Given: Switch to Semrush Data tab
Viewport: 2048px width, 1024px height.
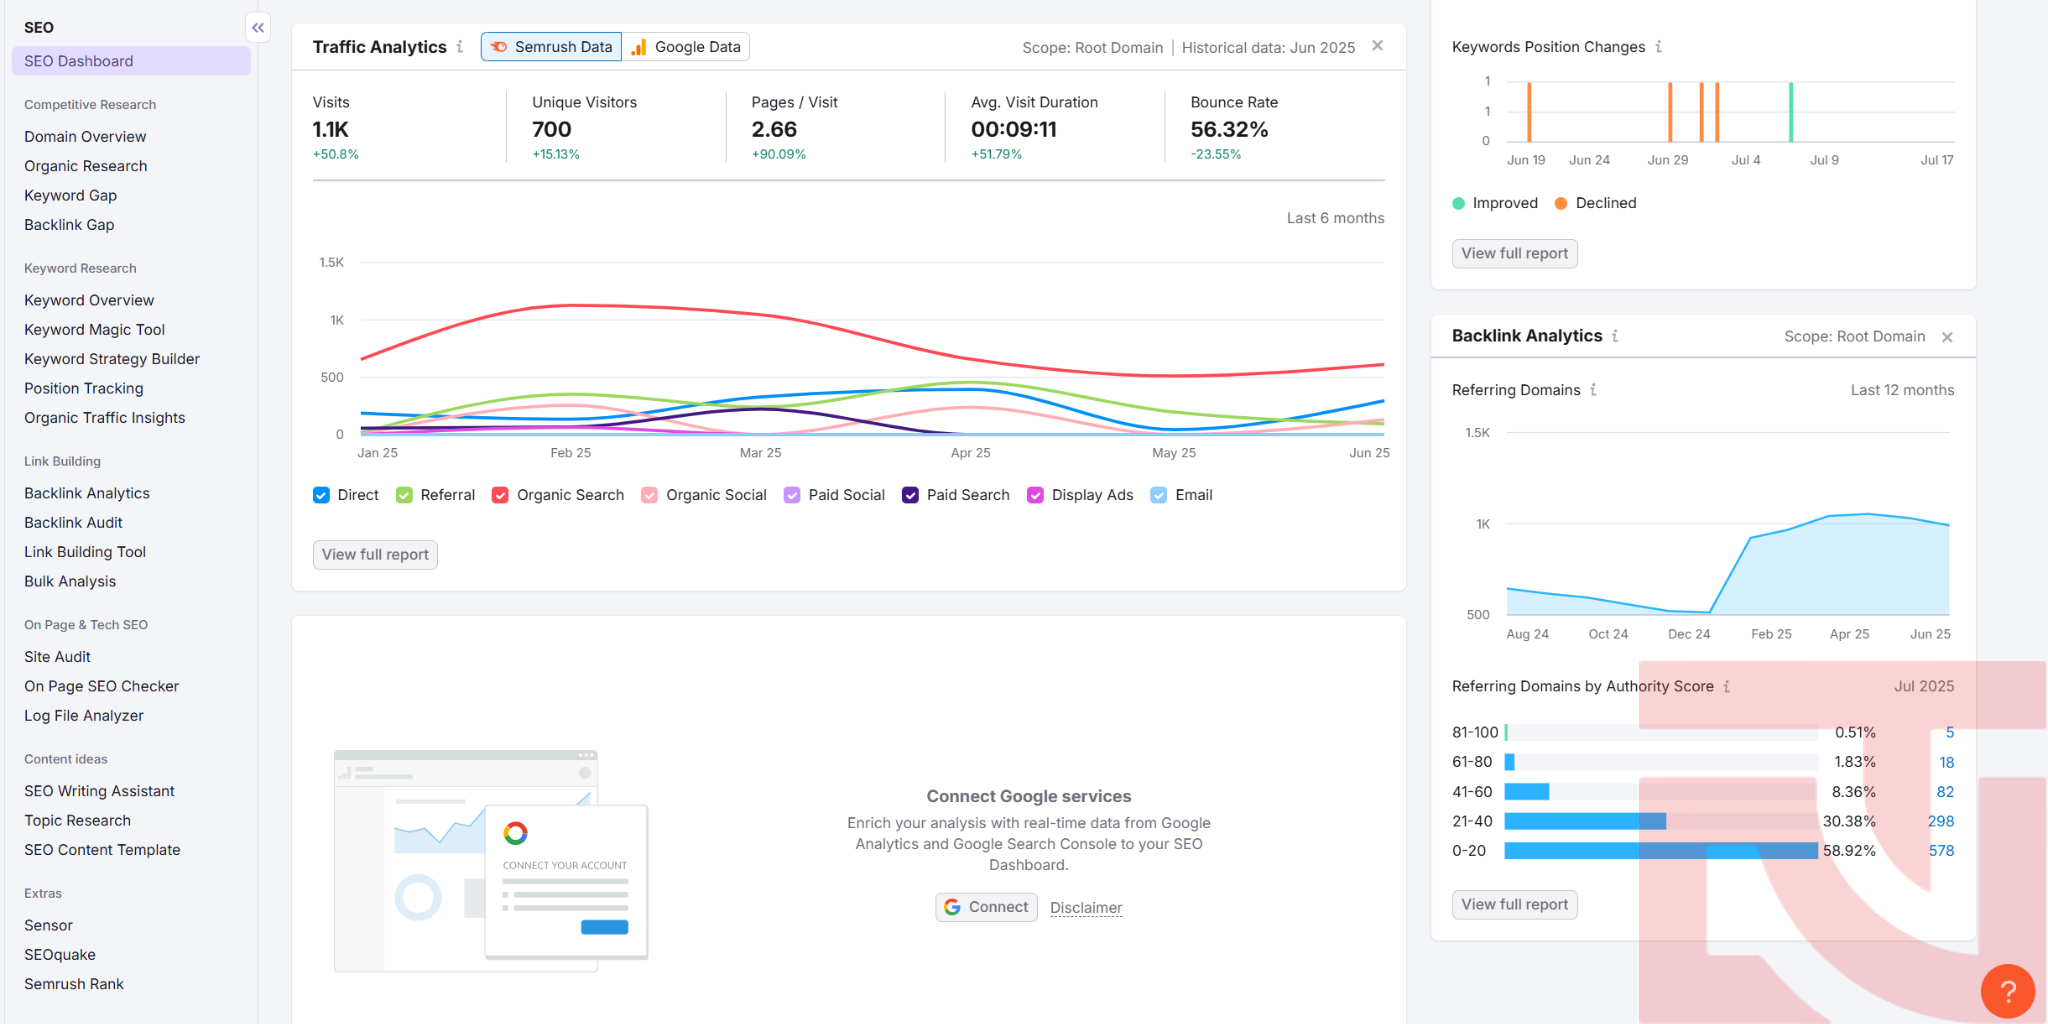Looking at the screenshot, I should pyautogui.click(x=551, y=47).
